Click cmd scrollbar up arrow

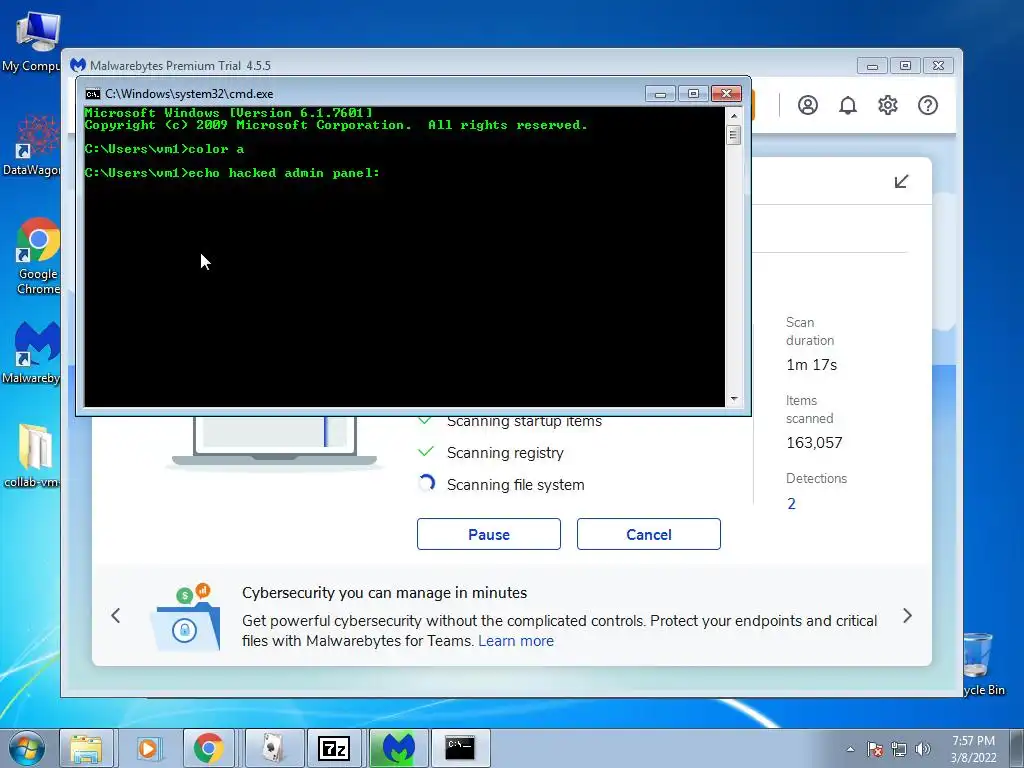[734, 116]
